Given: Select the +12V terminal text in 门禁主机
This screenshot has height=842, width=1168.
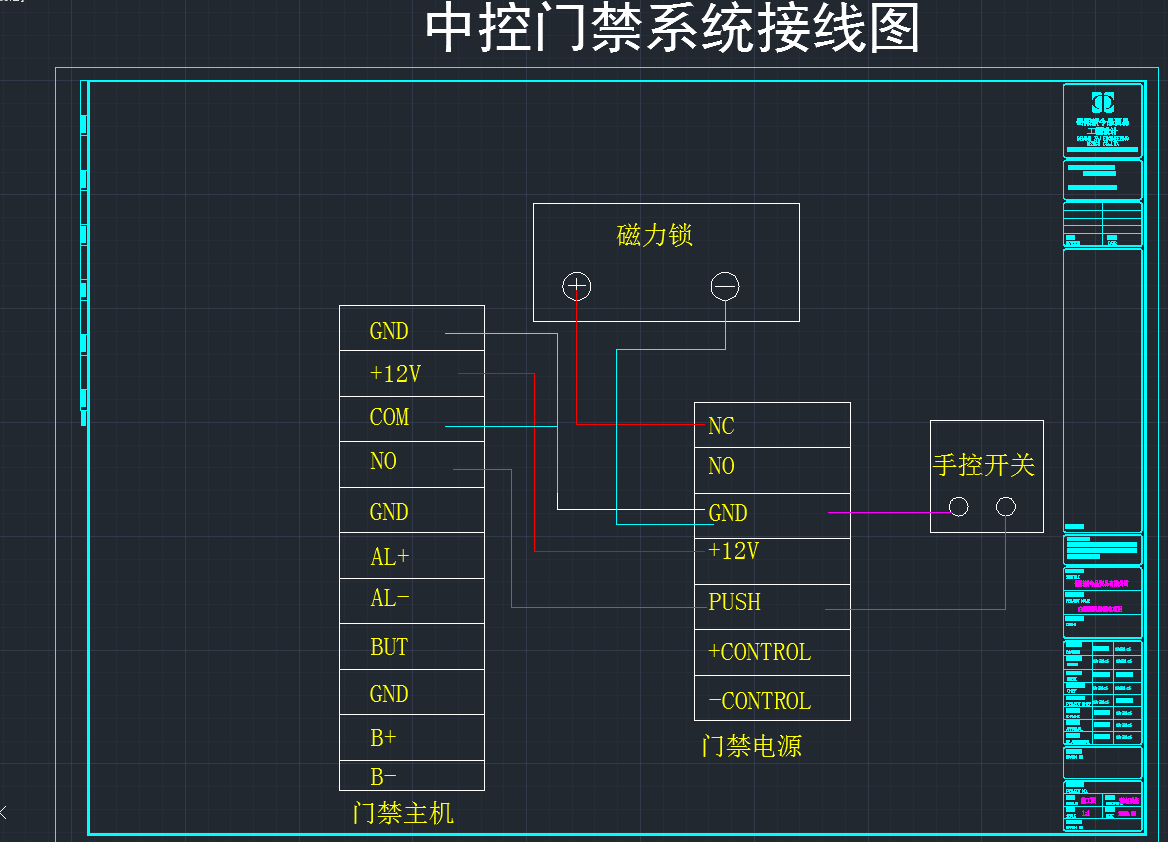Looking at the screenshot, I should click(396, 373).
